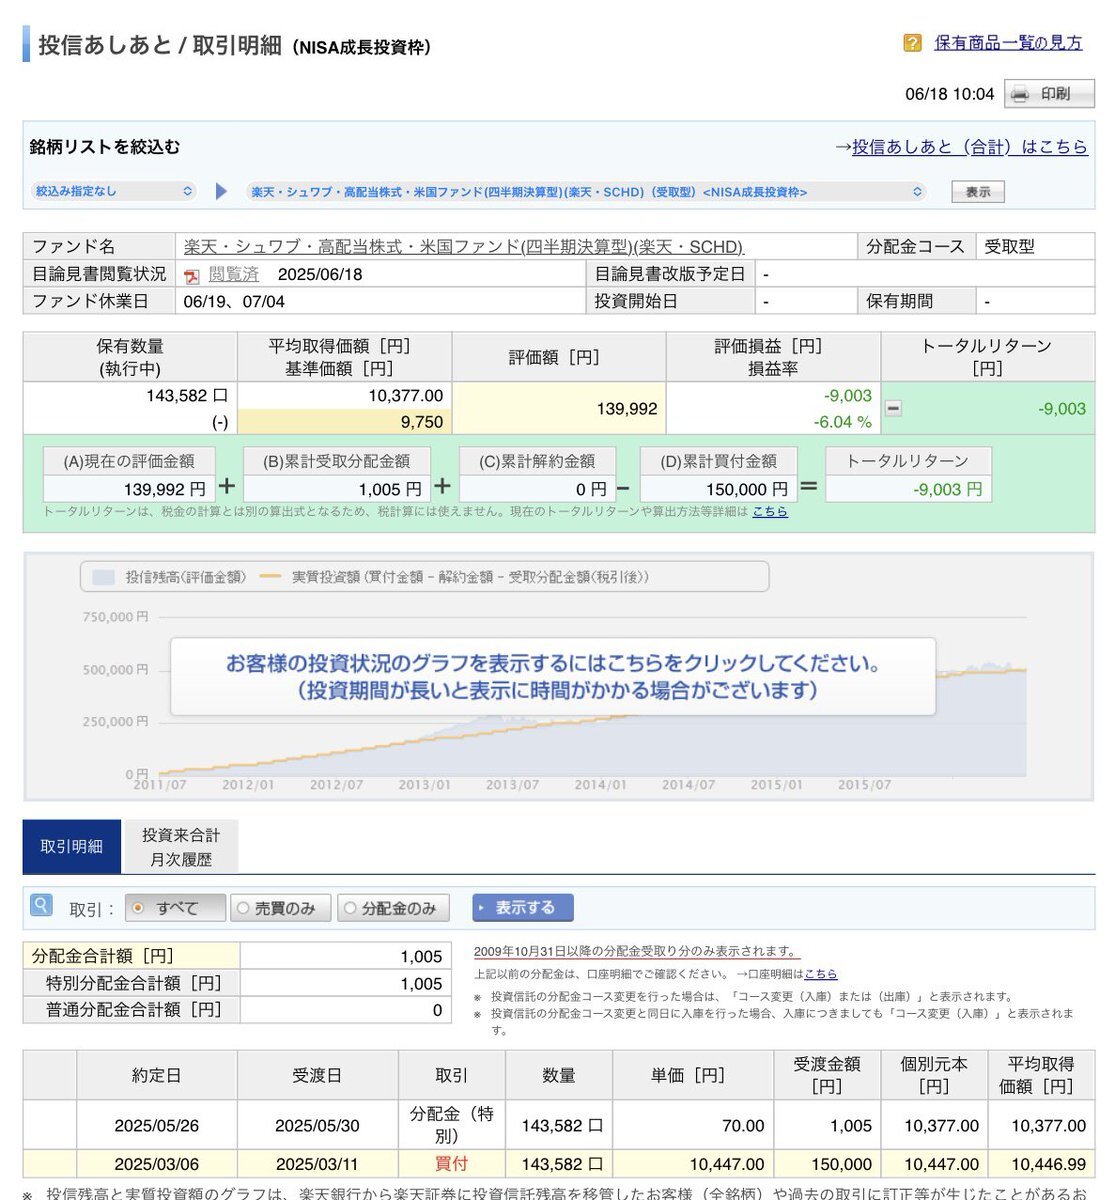The image size is (1115, 1200).
Task: Click the 2025/06/18 prospectus viewing date
Action: click(320, 274)
